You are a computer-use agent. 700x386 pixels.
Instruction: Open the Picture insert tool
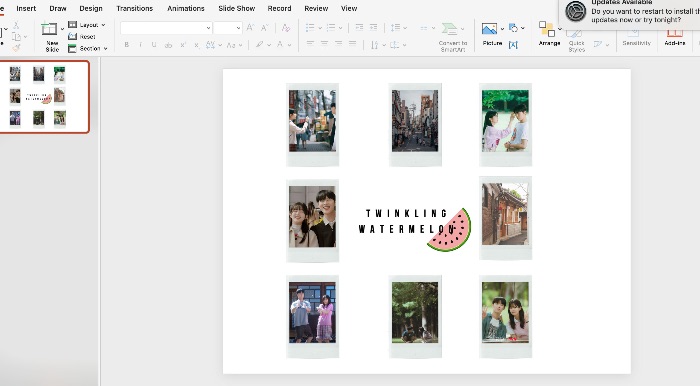pos(489,29)
